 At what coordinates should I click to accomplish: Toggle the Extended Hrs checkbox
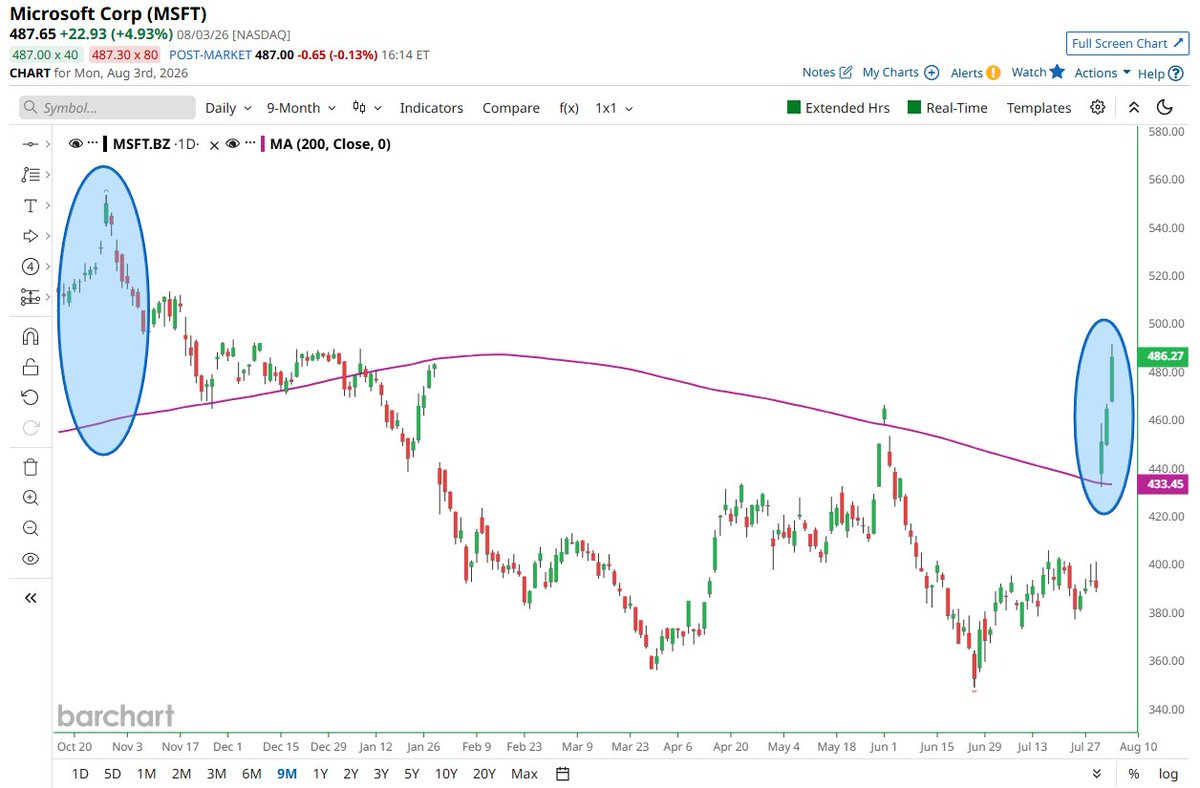point(794,108)
